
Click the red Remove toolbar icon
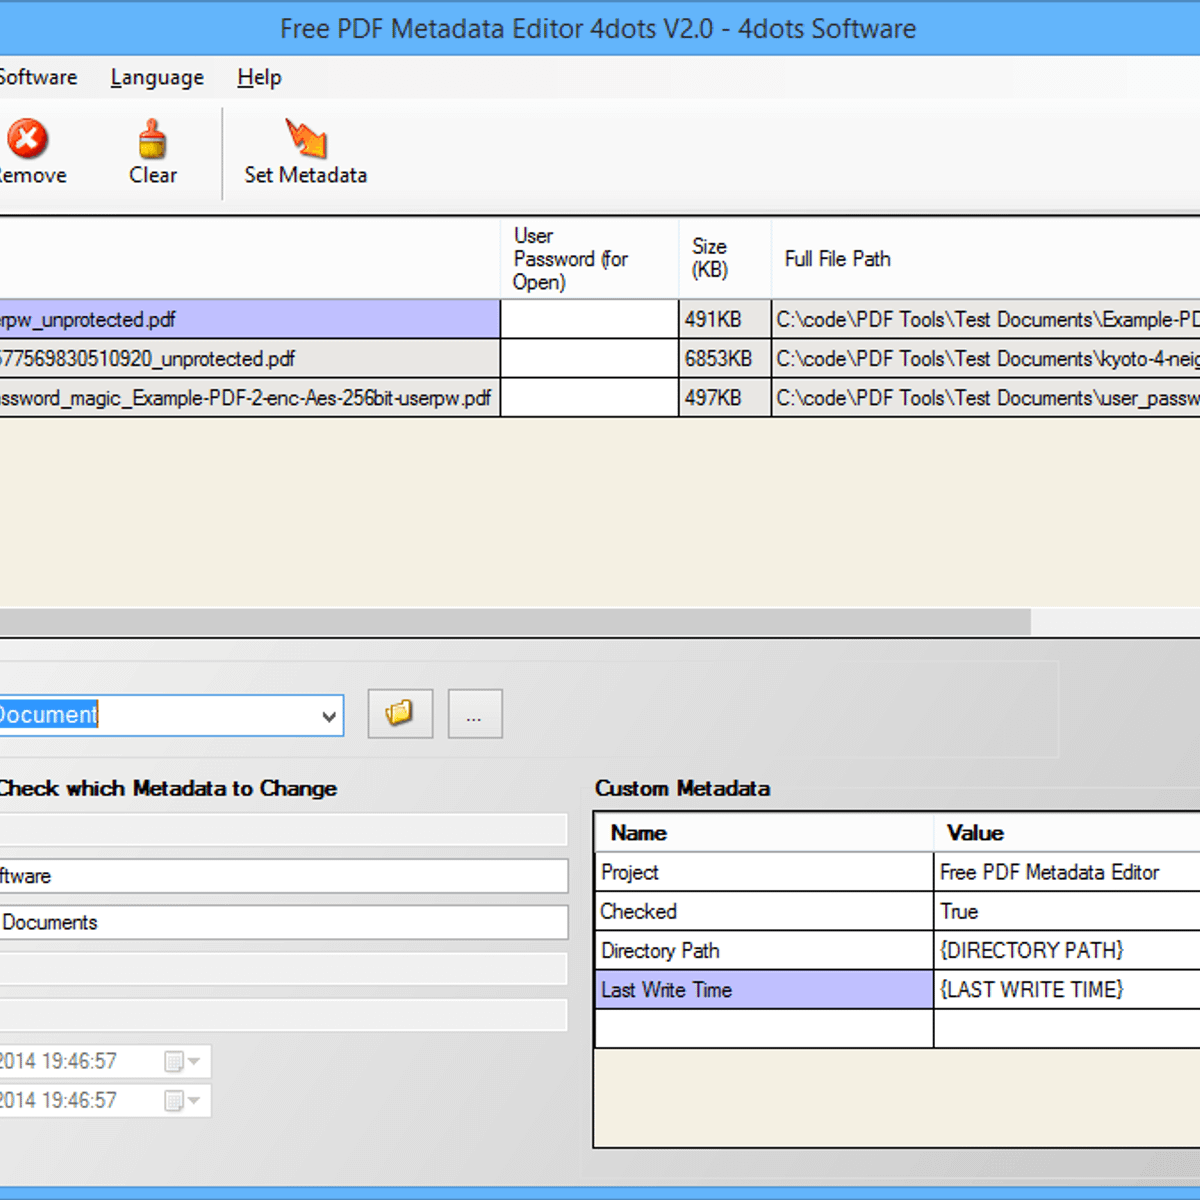pyautogui.click(x=28, y=139)
